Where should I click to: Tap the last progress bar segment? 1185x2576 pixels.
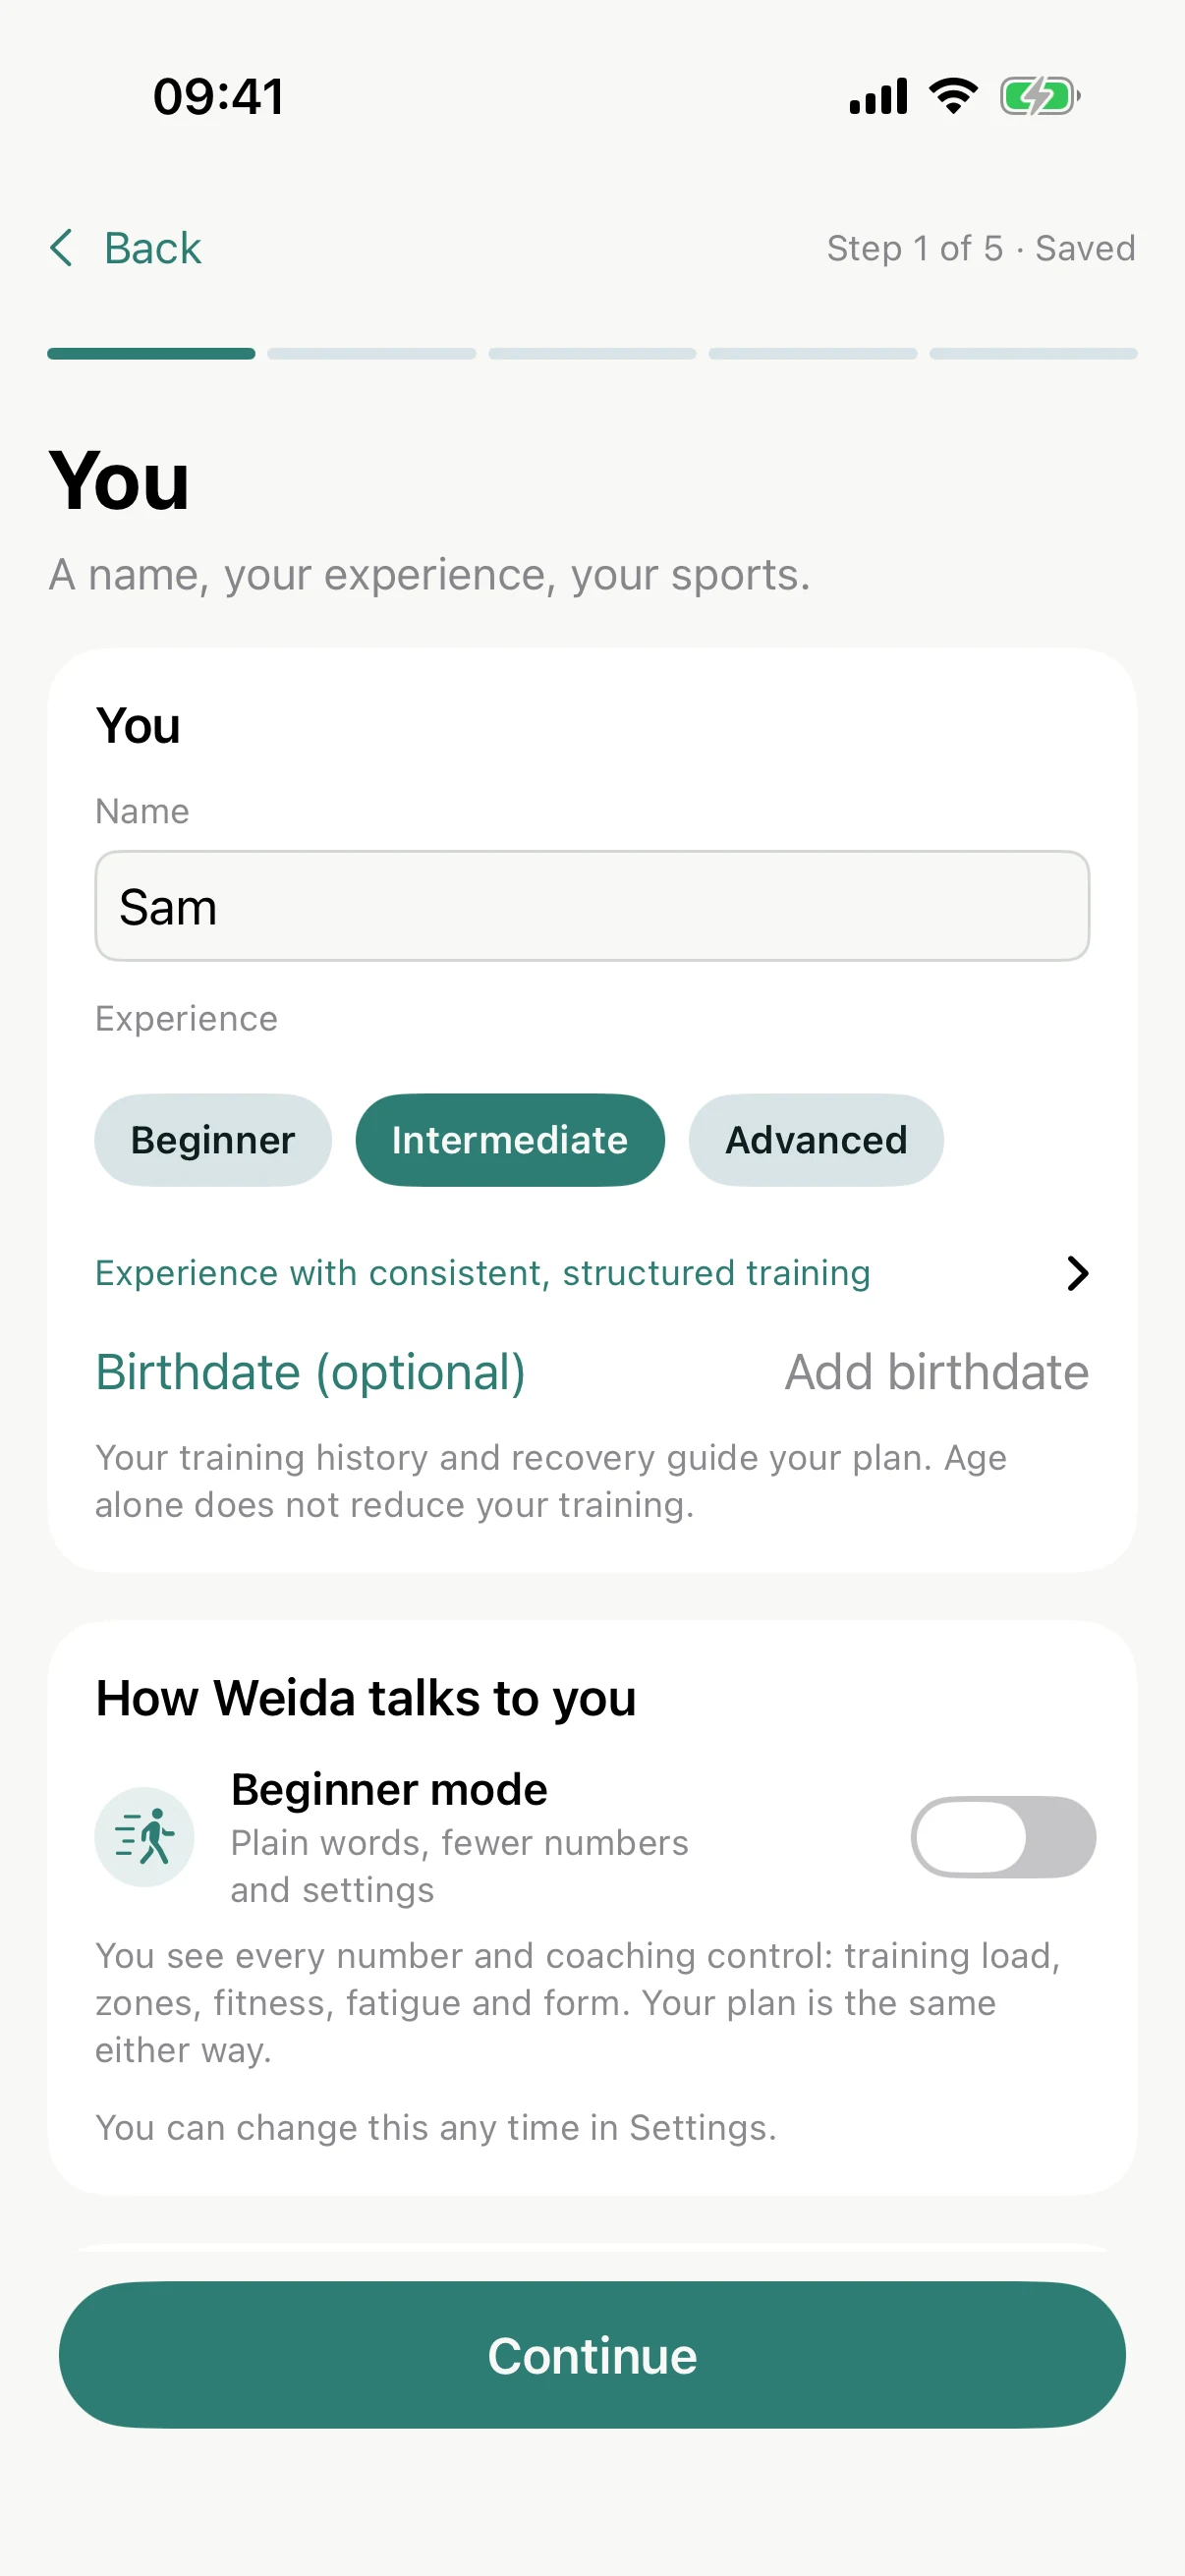1033,354
